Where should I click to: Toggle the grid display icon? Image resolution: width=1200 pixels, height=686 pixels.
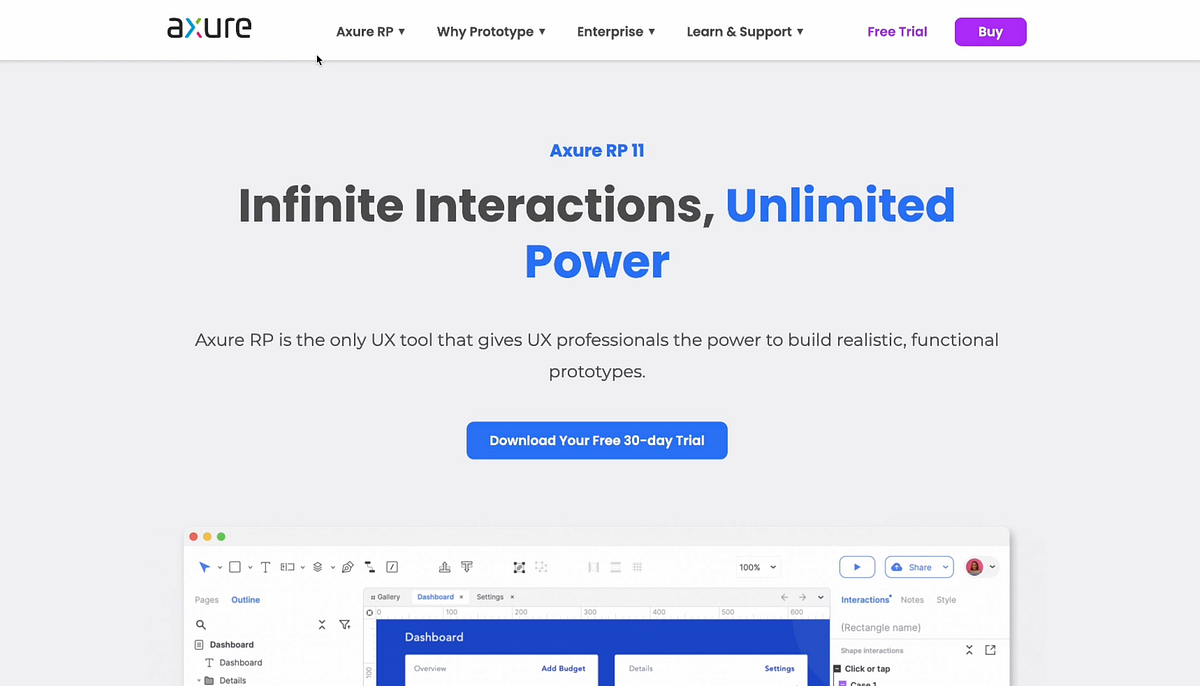pyautogui.click(x=637, y=567)
